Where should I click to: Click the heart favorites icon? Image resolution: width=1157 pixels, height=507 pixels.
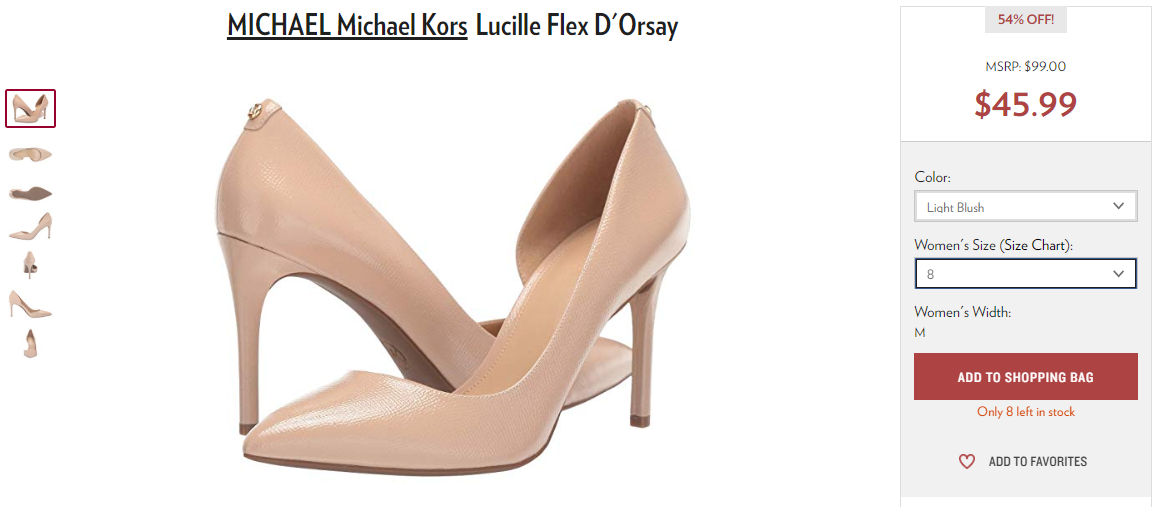(x=967, y=462)
